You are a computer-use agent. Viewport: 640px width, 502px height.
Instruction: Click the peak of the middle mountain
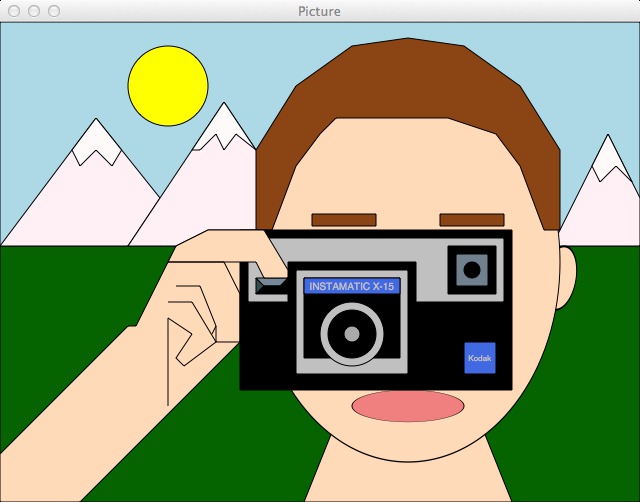222,122
